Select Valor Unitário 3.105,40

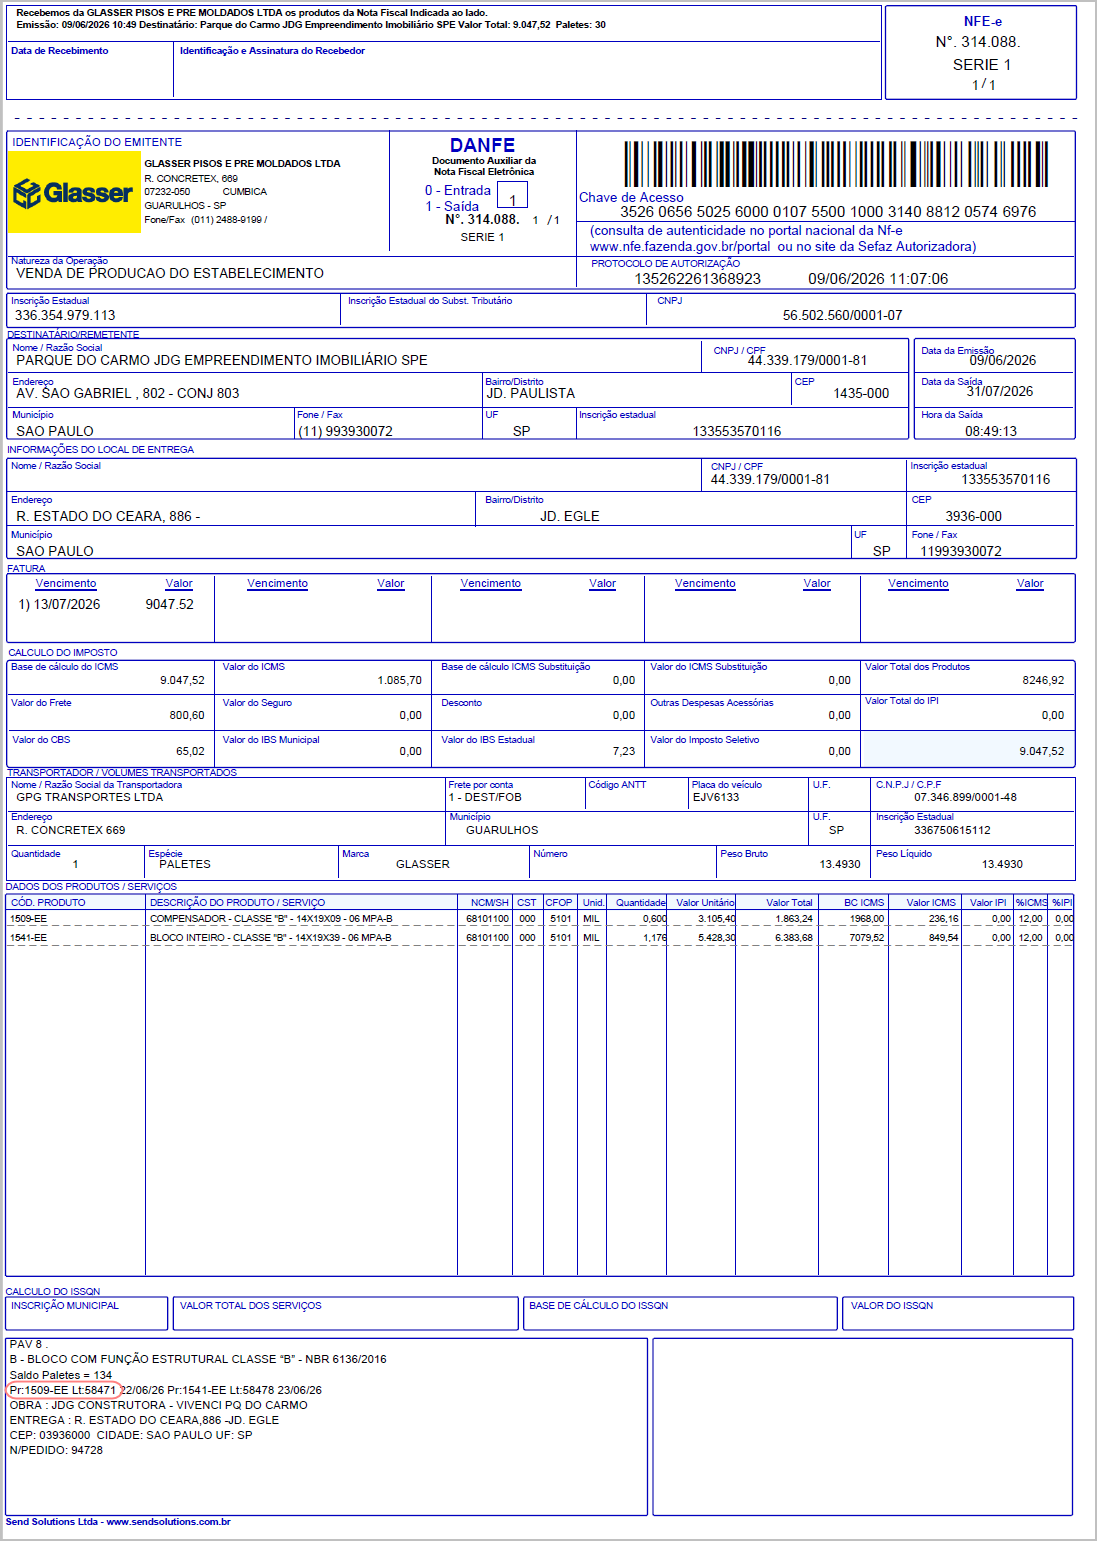(x=716, y=918)
